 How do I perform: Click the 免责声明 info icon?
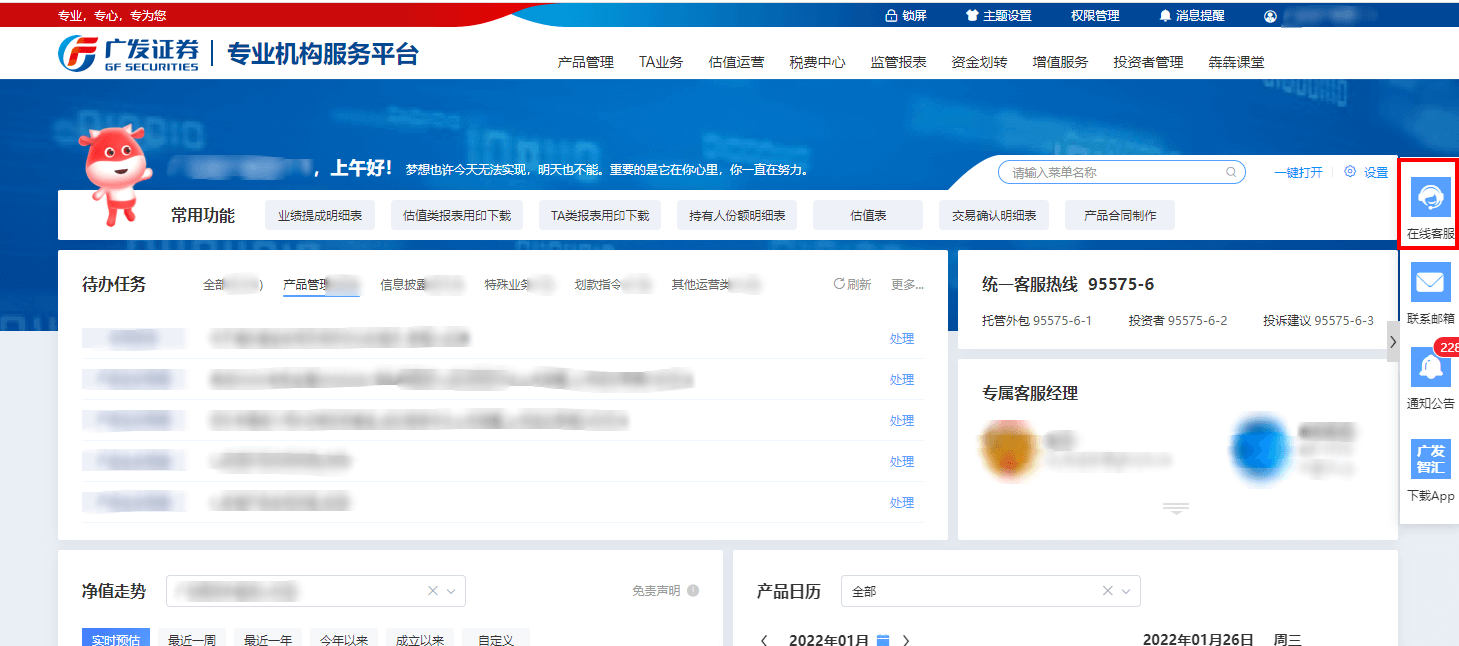693,591
